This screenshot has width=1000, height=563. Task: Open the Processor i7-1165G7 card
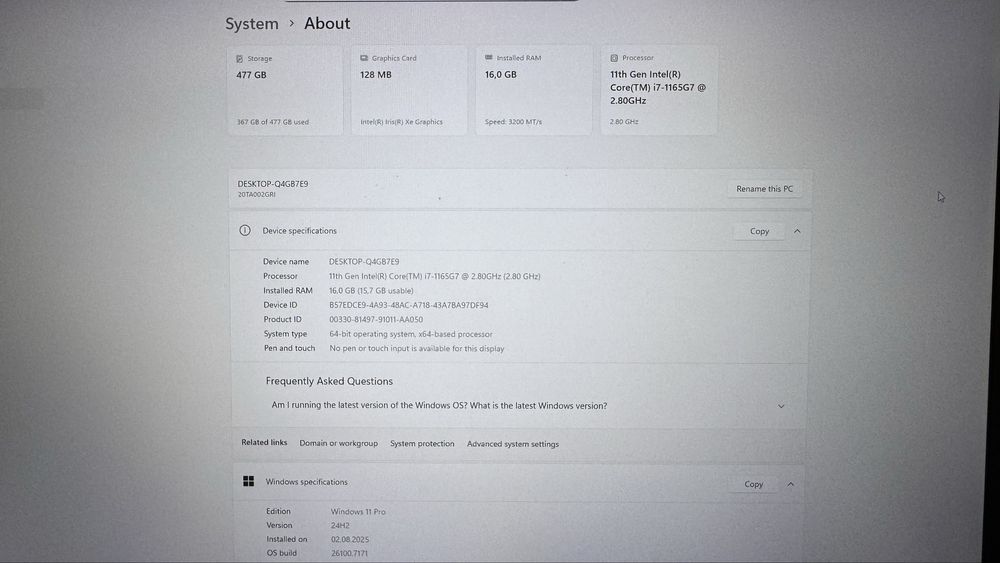click(x=658, y=90)
